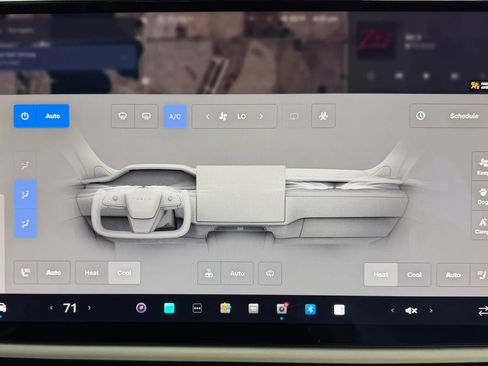This screenshot has height=366, width=488.
Task: Unmute audio via muted speaker icon
Action: click(x=411, y=311)
